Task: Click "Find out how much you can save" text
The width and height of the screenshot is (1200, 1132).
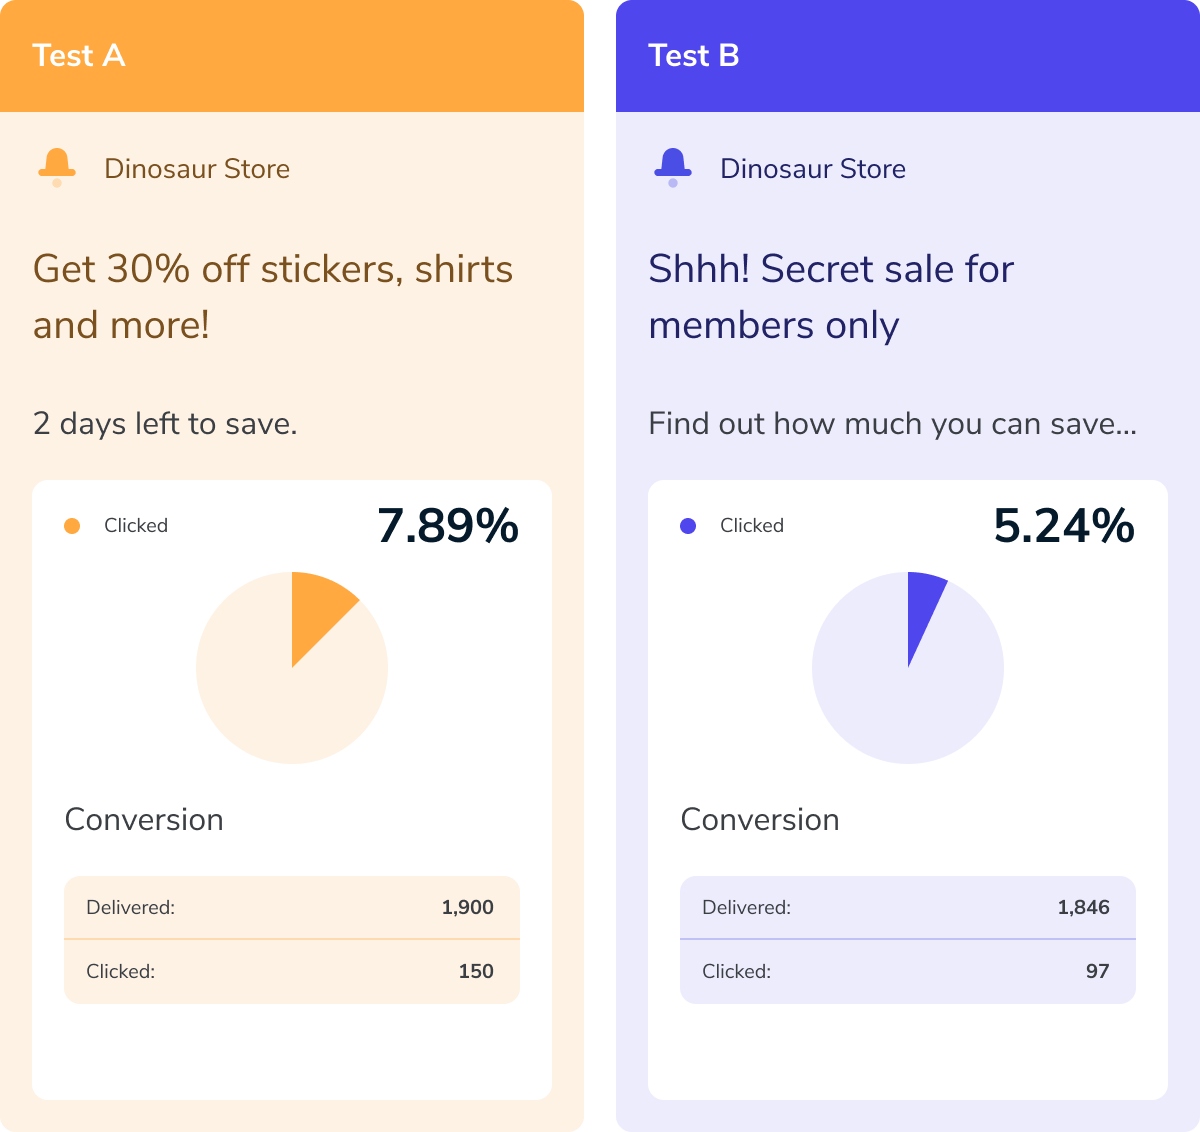Action: [x=892, y=424]
